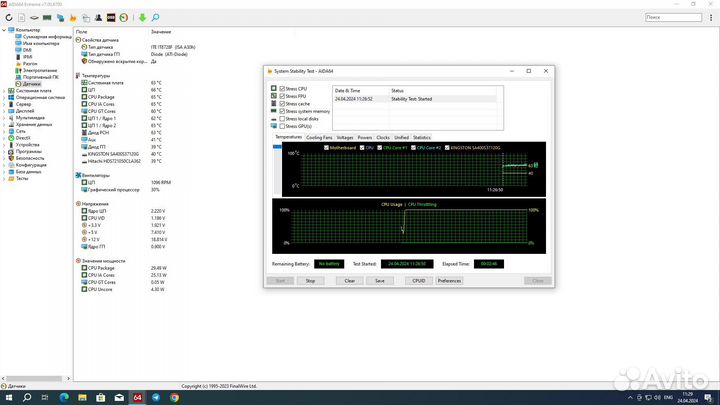This screenshot has width=720, height=405.
Task: Switch to the Cooling Fans tab
Action: point(319,137)
